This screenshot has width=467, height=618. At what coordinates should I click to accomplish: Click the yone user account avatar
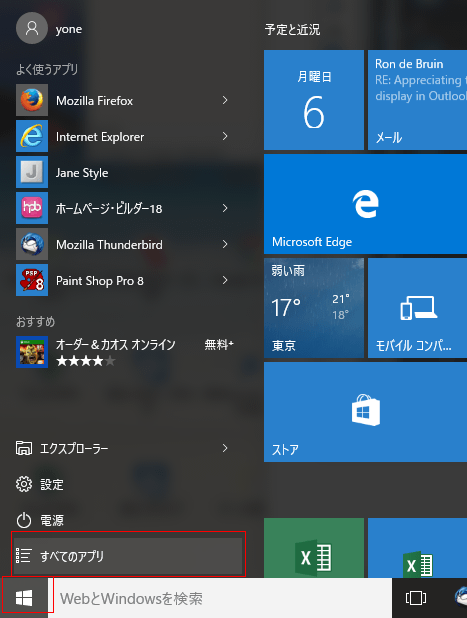32,28
